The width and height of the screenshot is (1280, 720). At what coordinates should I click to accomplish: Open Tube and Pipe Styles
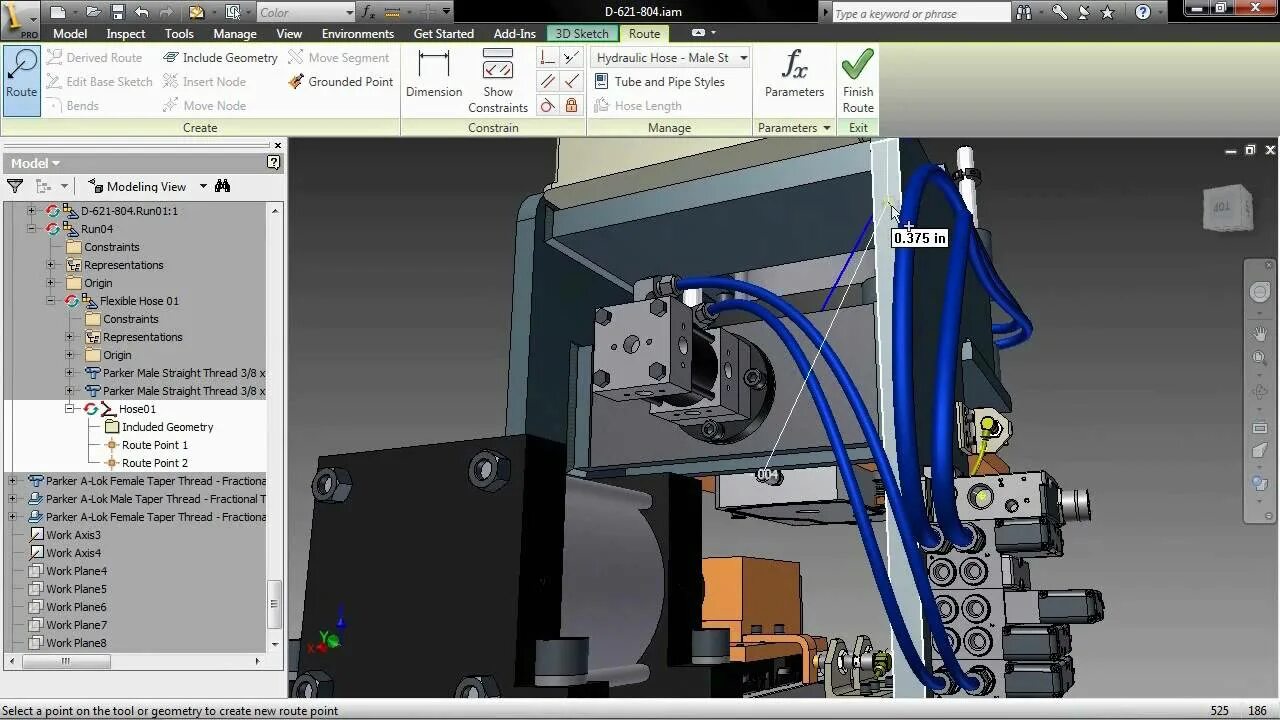660,82
